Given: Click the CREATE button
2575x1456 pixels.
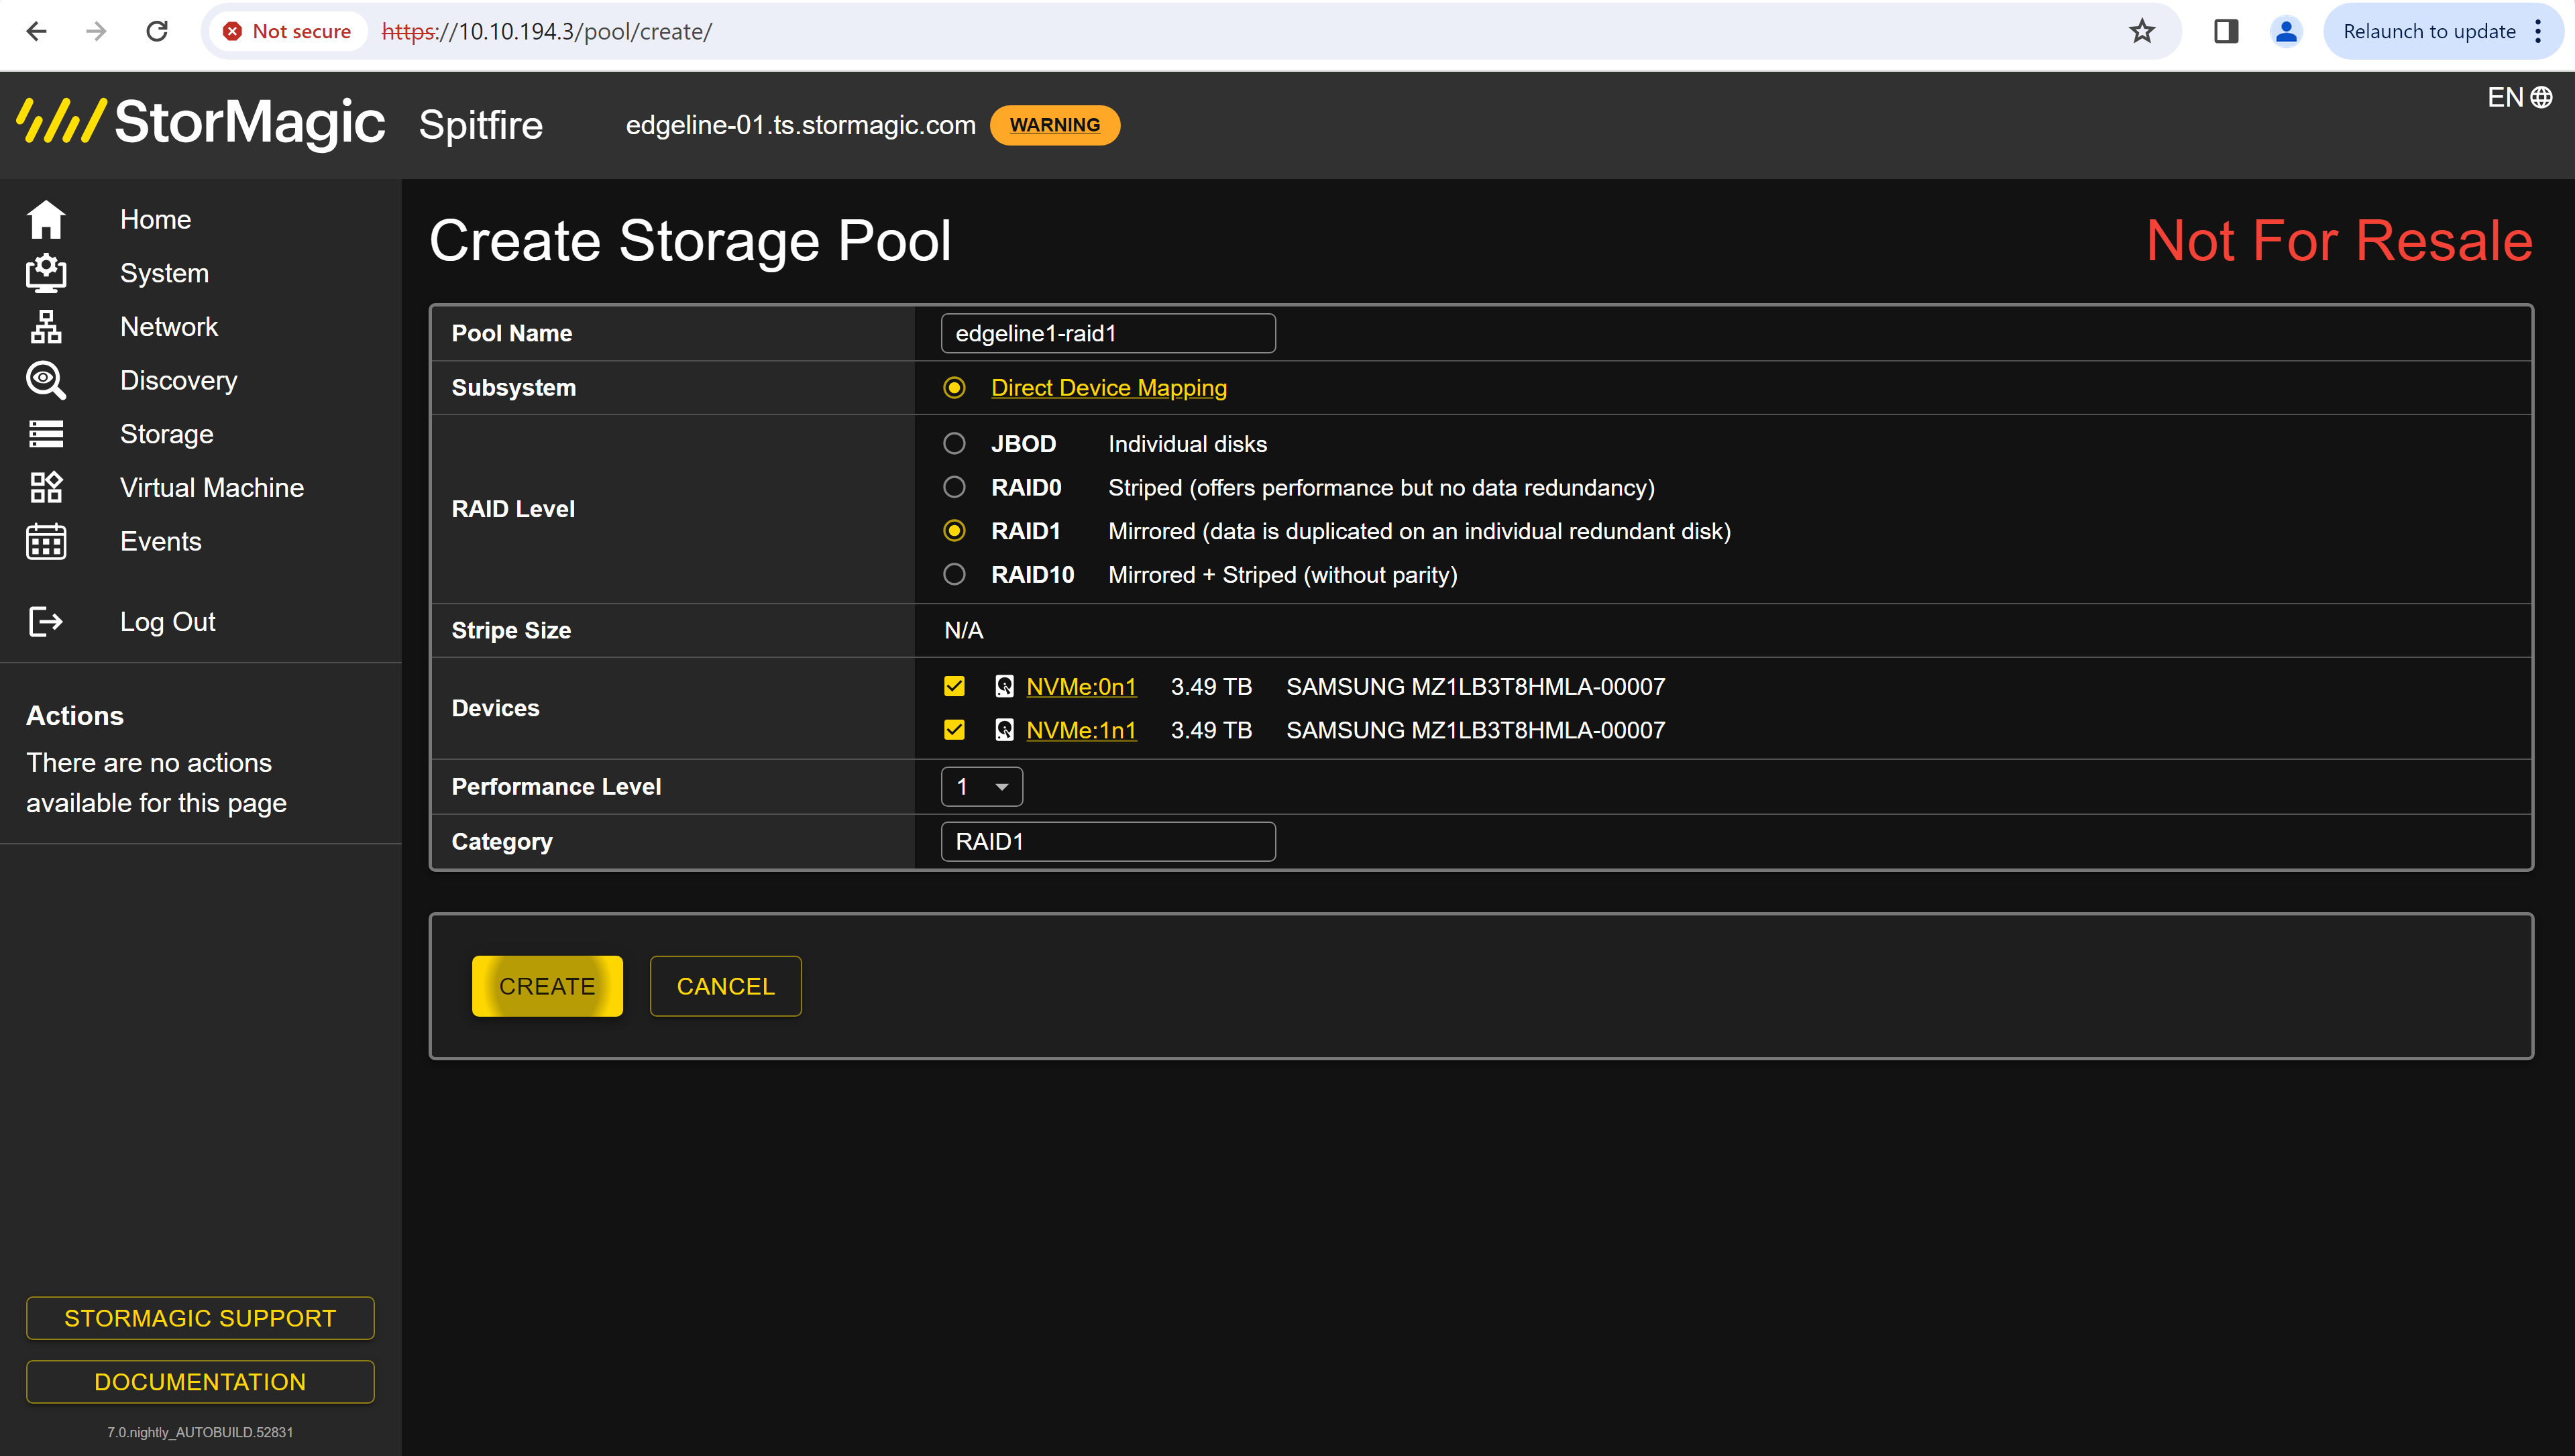Looking at the screenshot, I should click(x=547, y=986).
